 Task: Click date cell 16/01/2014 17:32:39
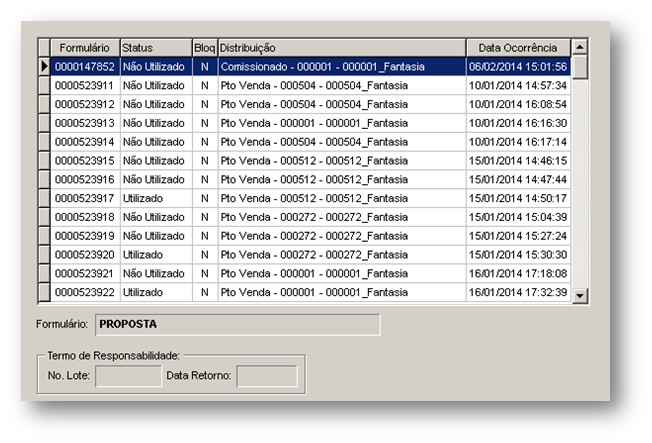[x=518, y=292]
